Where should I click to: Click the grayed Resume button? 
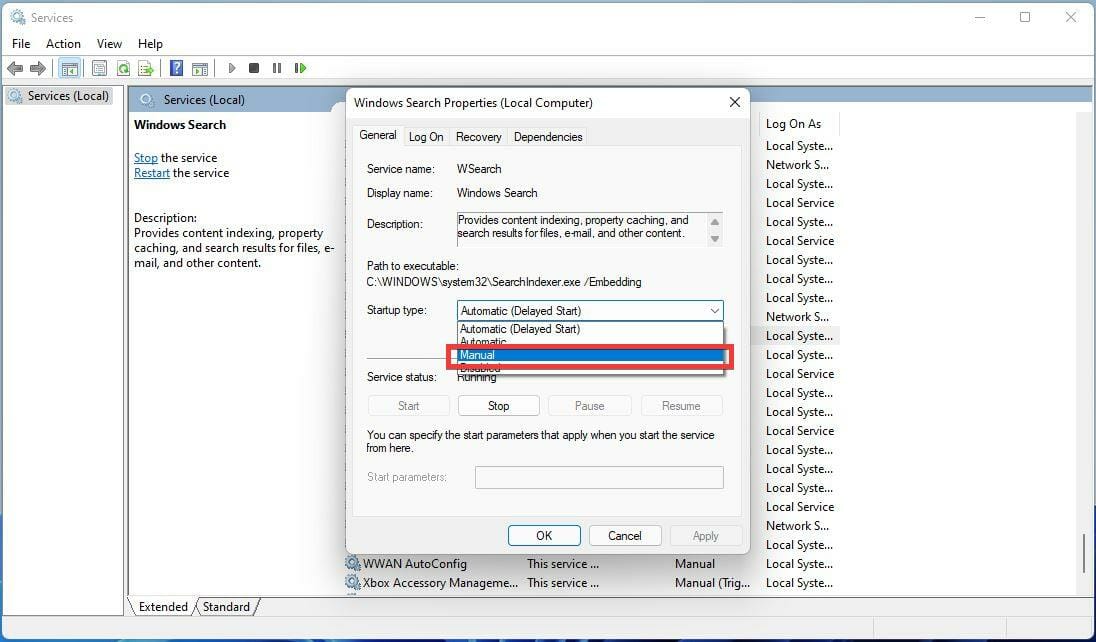[681, 406]
